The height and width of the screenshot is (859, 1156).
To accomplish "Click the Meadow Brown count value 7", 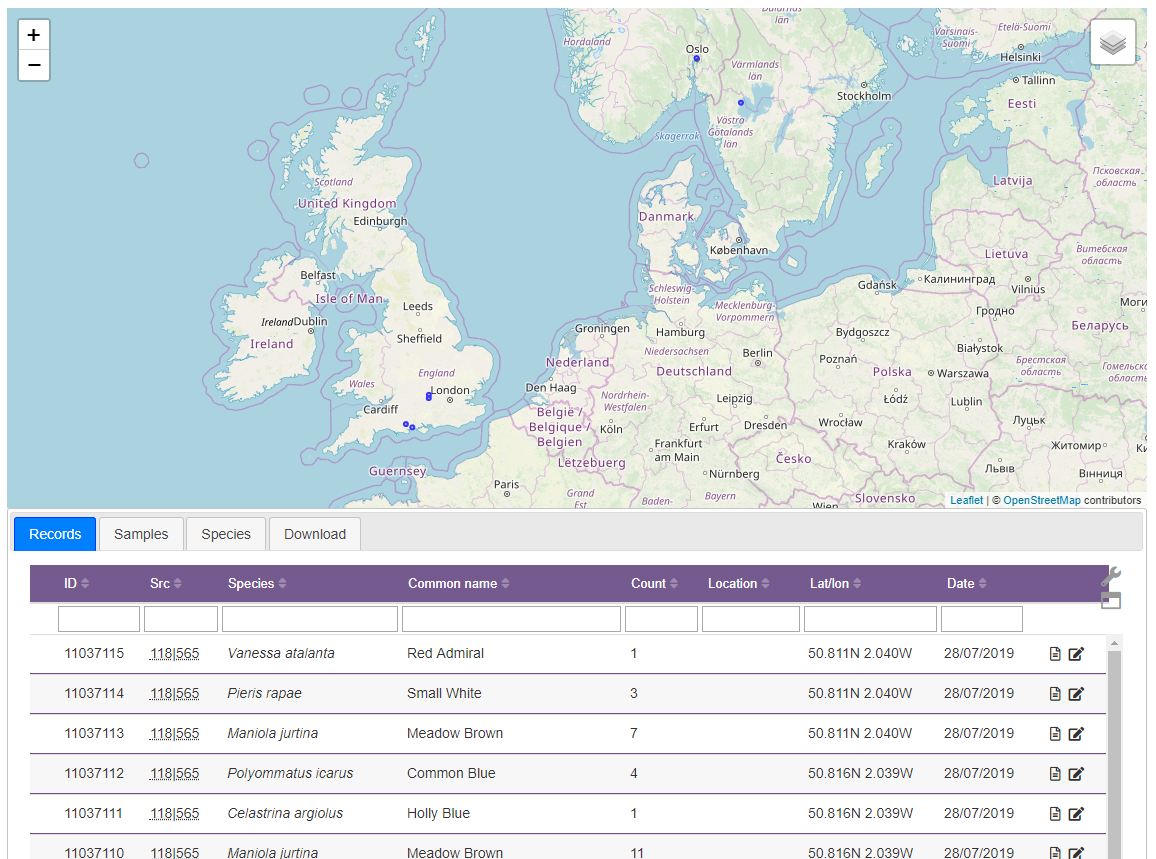I will pos(634,733).
